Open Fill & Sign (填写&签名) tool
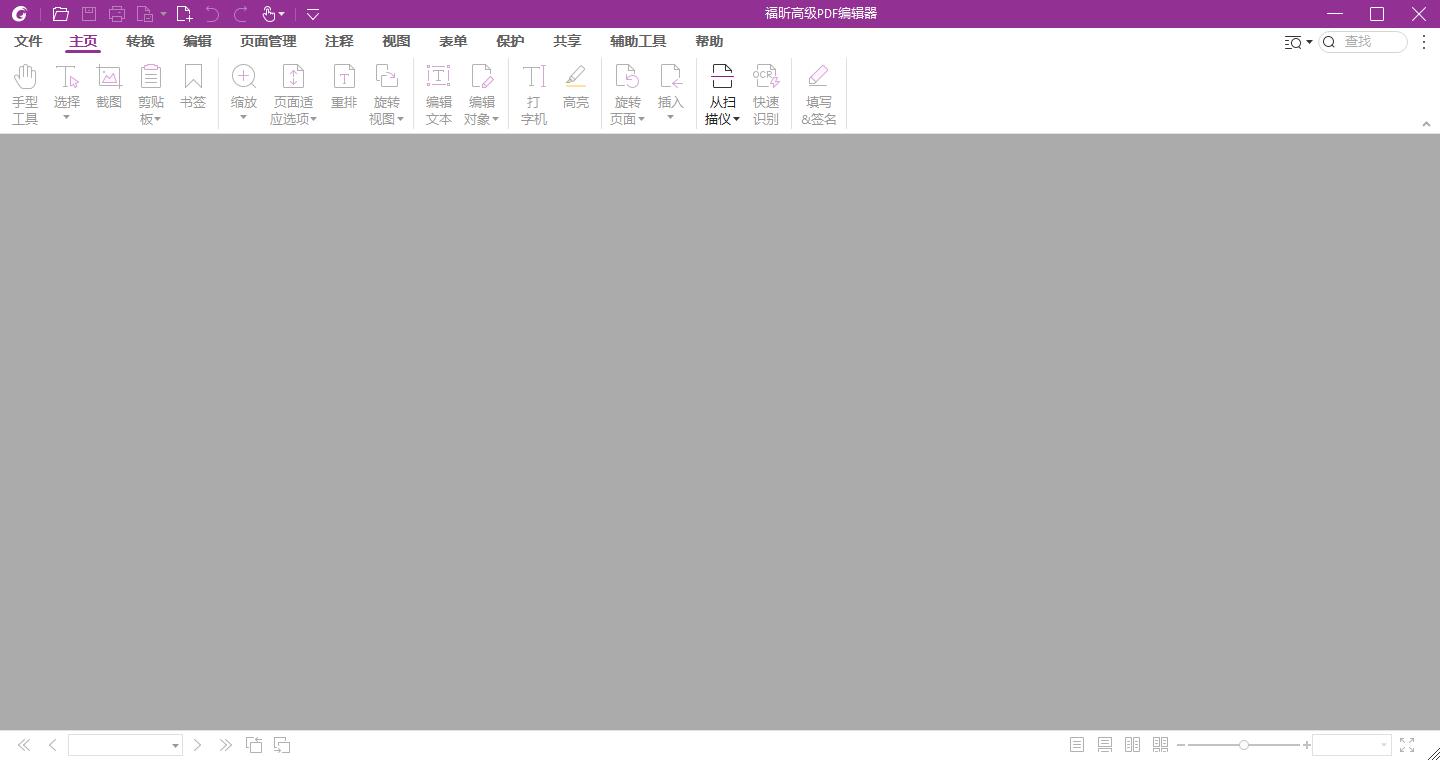 [819, 93]
